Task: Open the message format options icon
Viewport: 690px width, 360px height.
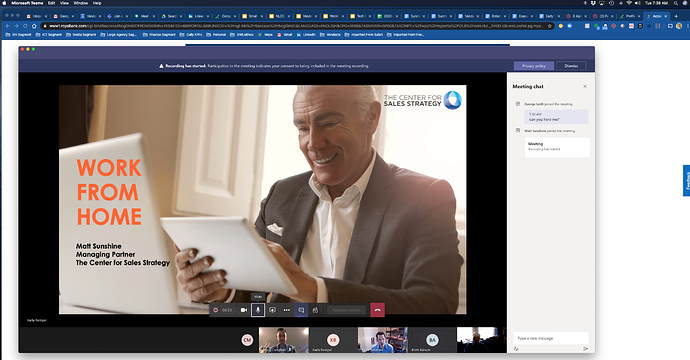Action: point(516,349)
